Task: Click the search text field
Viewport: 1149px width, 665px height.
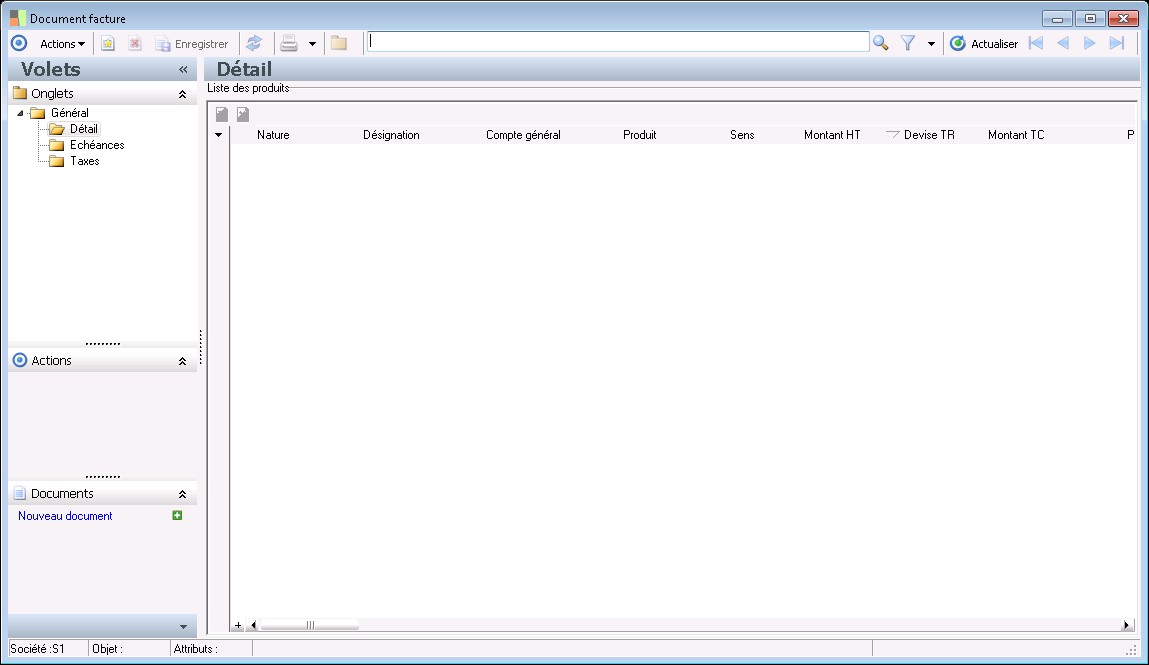Action: pos(618,42)
